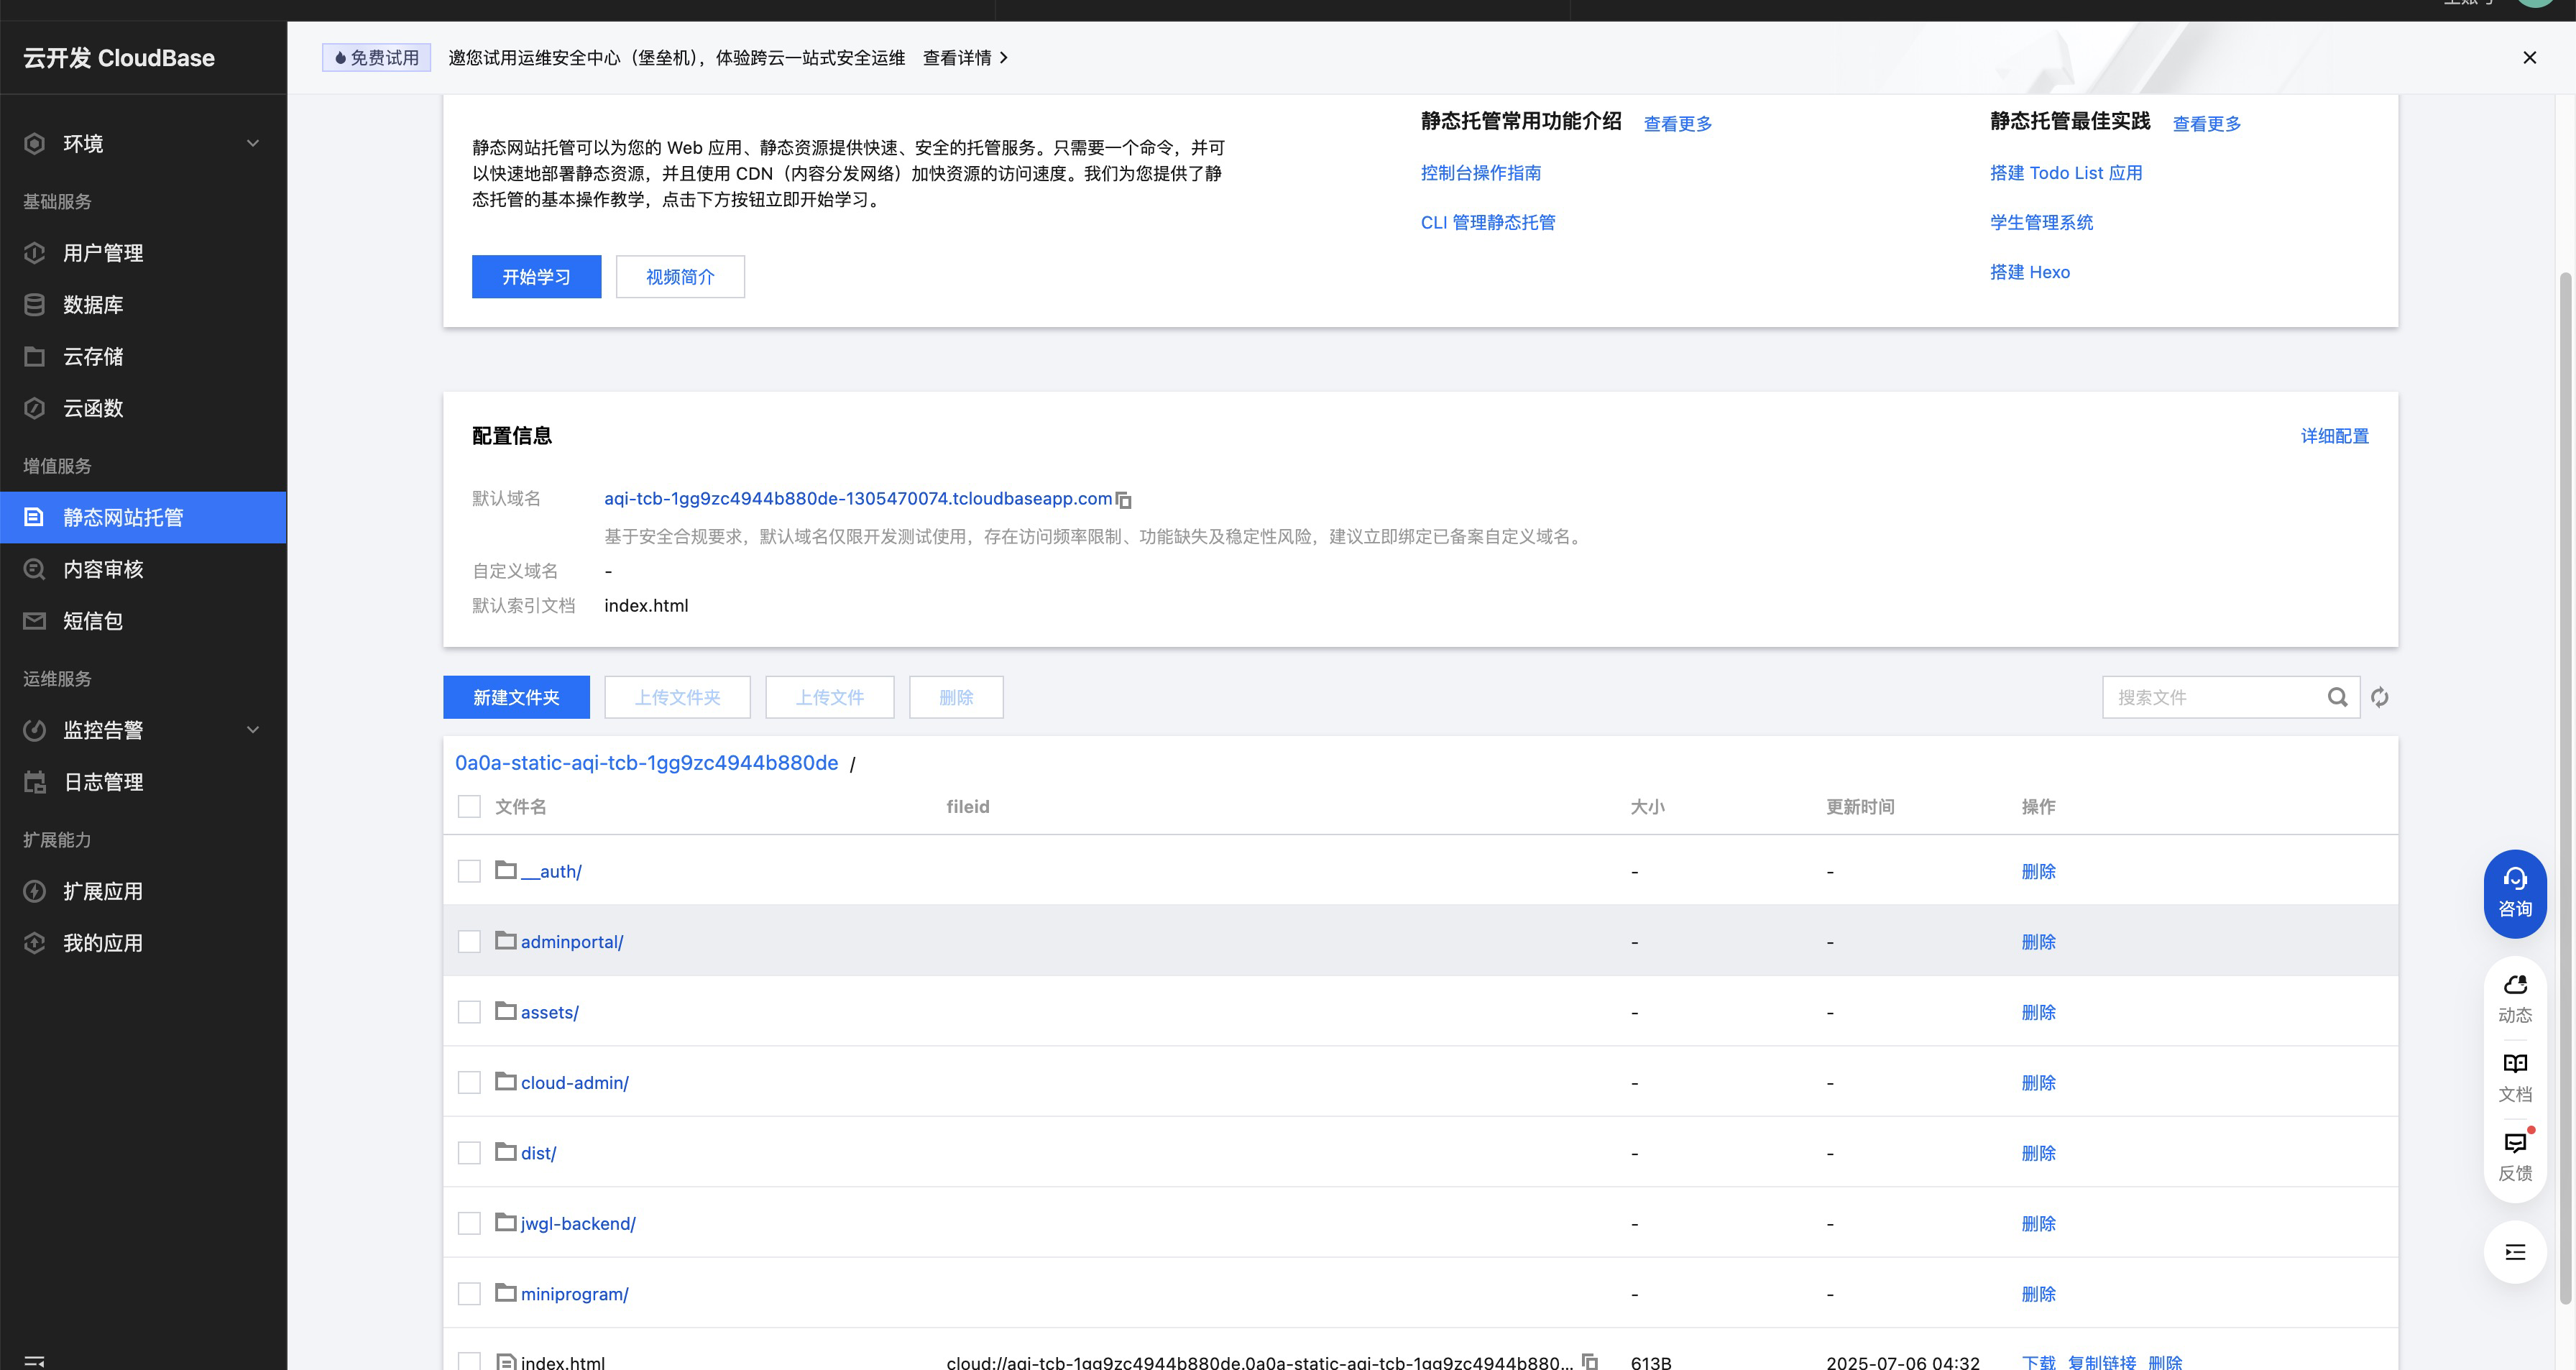Tick the select-all checkbox in the table header
Image resolution: width=2576 pixels, height=1370 pixels.
point(469,806)
